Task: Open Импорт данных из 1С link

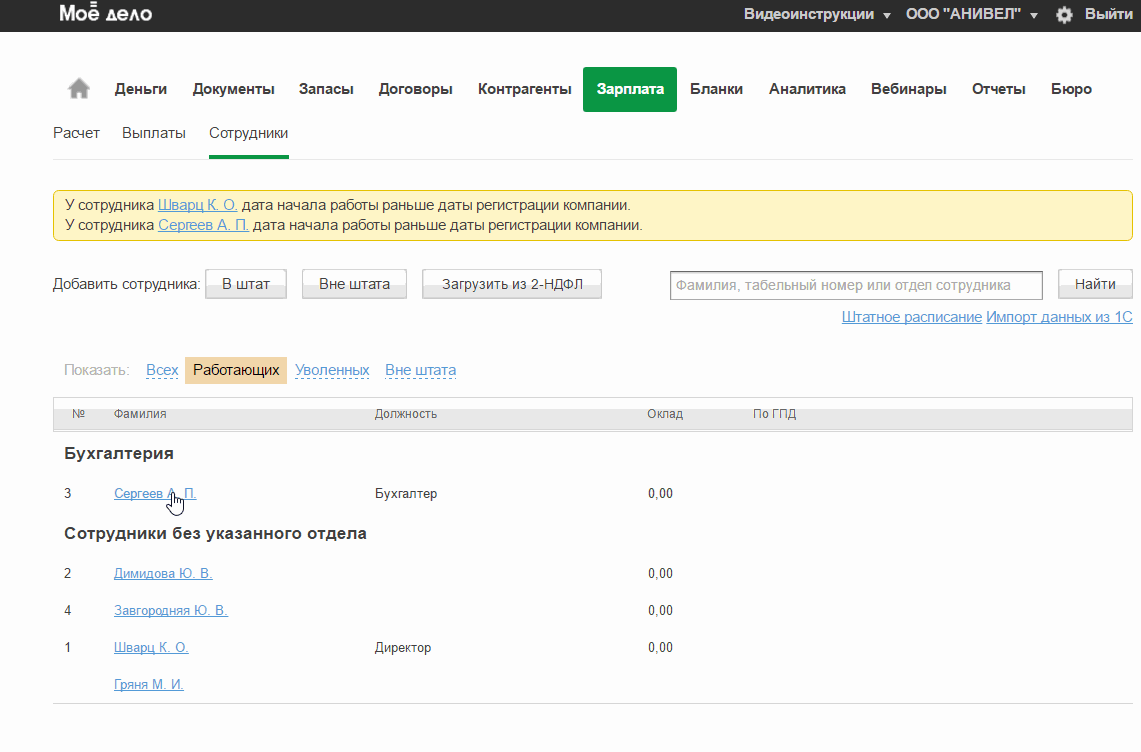Action: (1059, 317)
